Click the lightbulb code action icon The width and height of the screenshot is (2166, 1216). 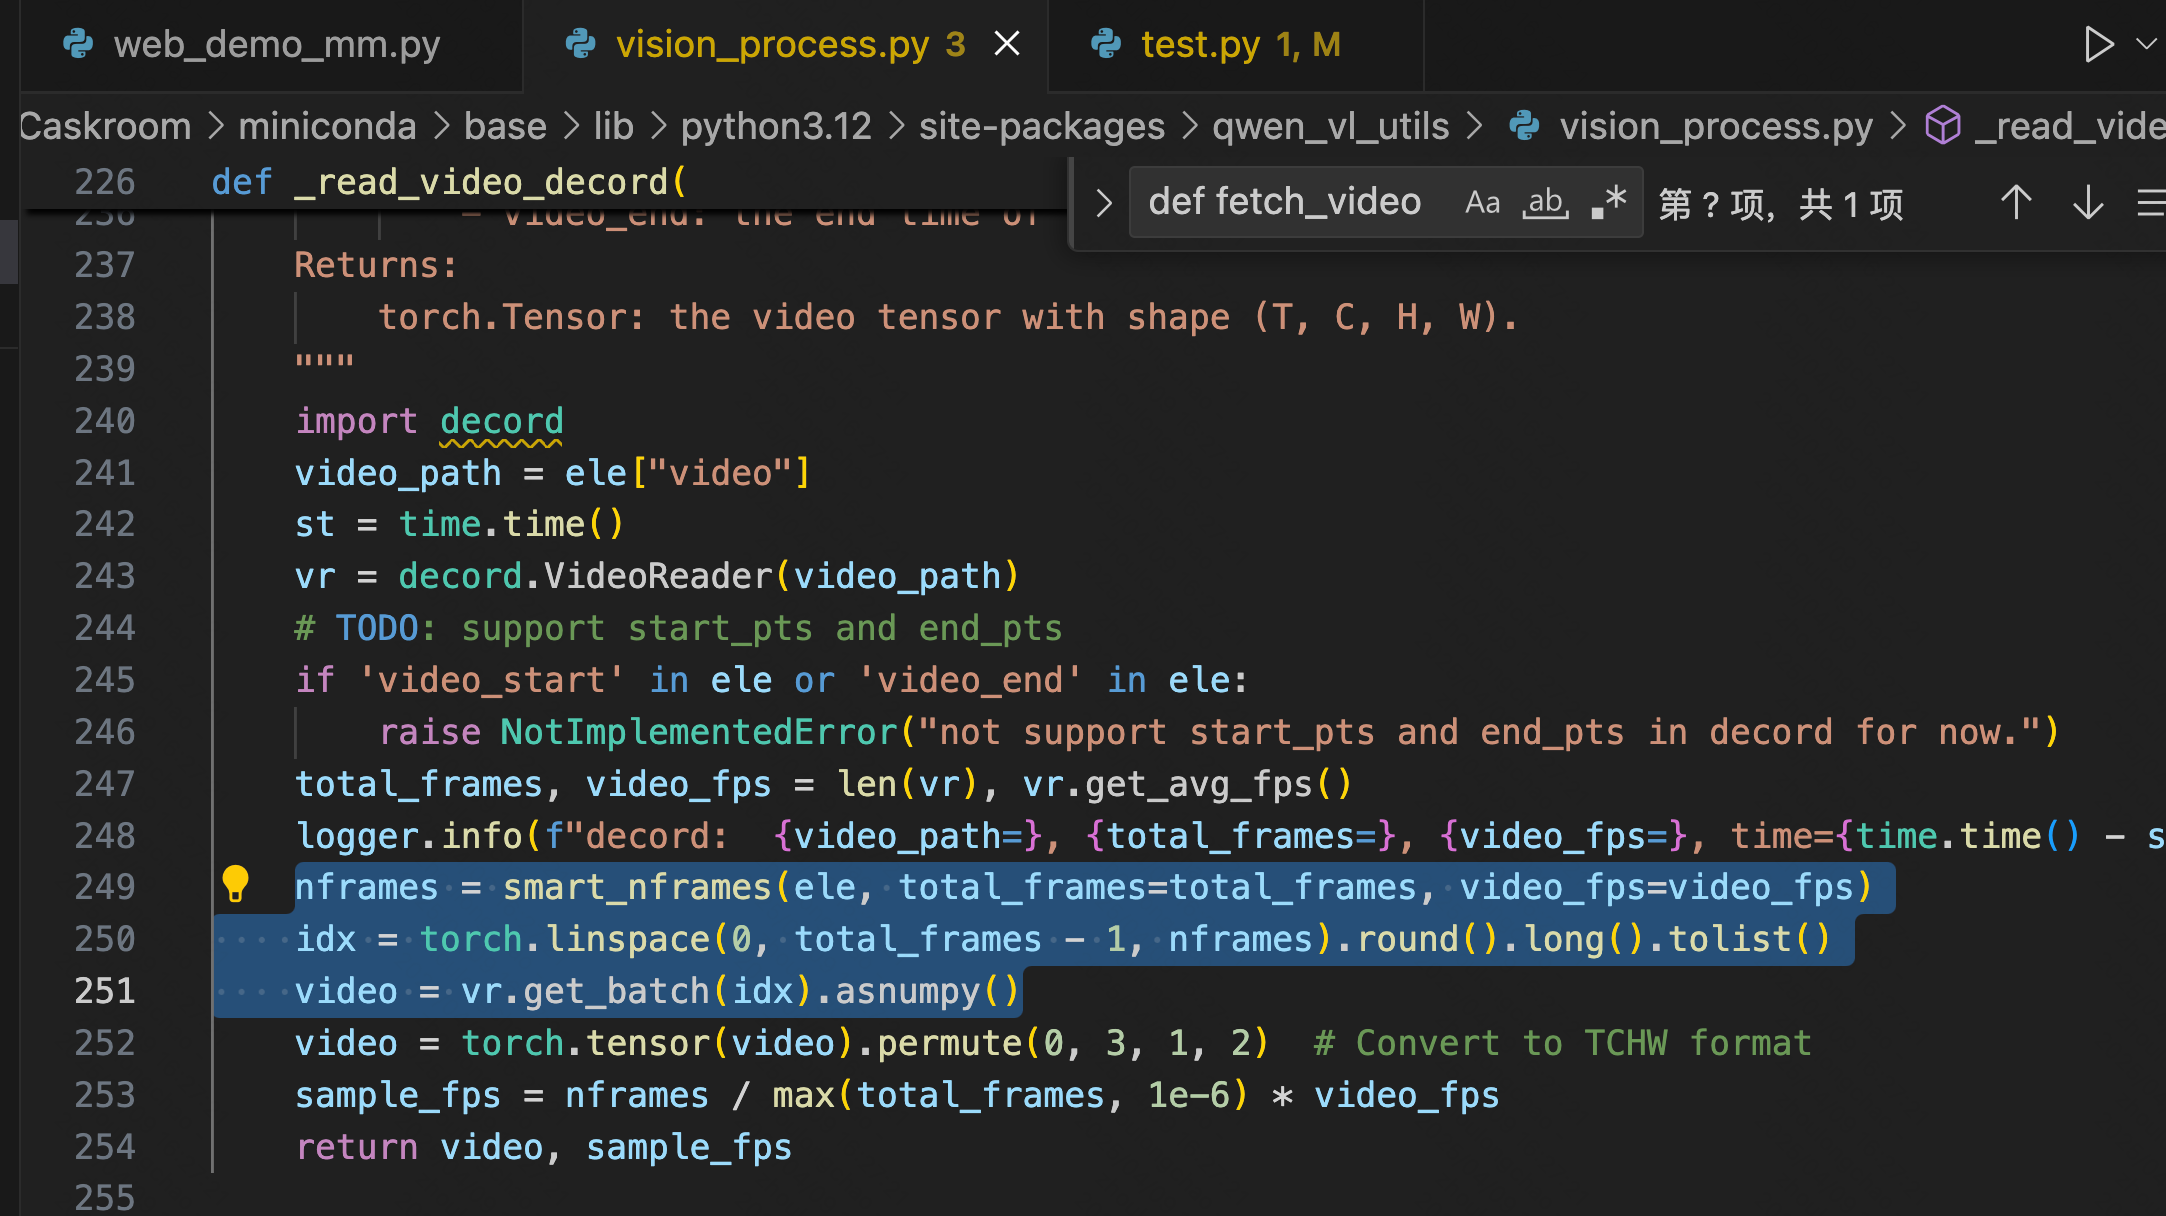click(x=236, y=884)
